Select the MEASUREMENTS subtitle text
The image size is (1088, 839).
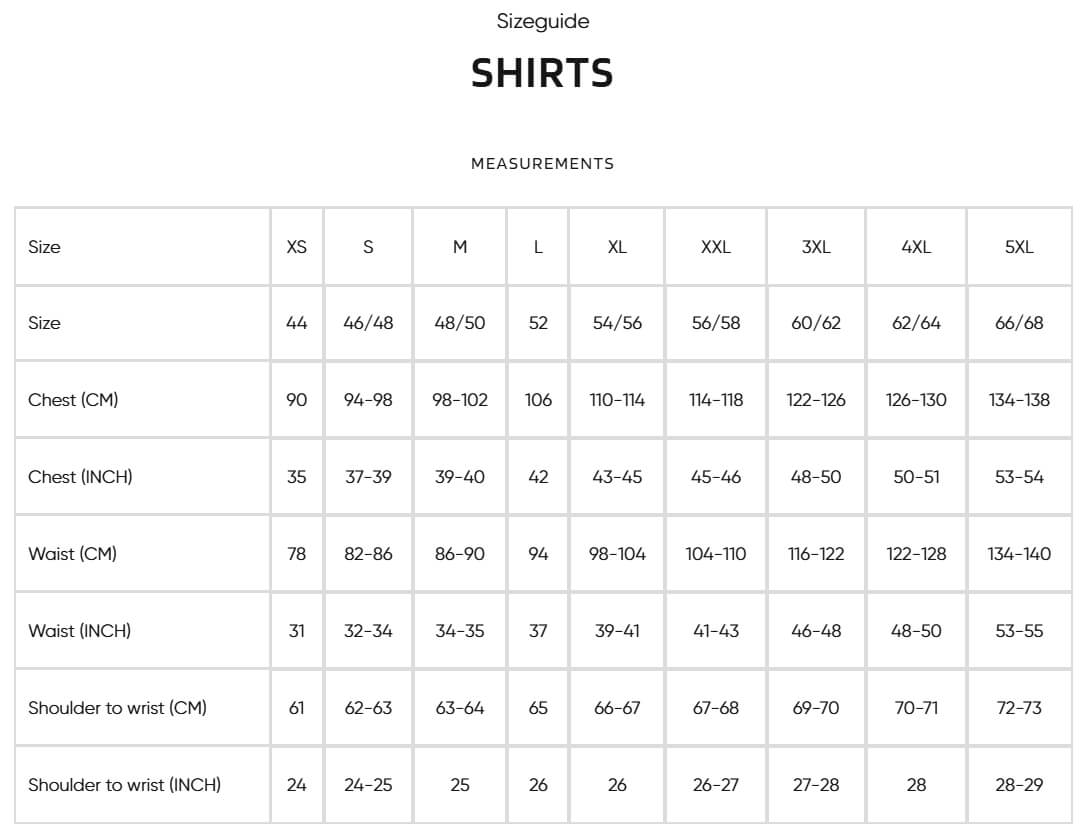[543, 164]
